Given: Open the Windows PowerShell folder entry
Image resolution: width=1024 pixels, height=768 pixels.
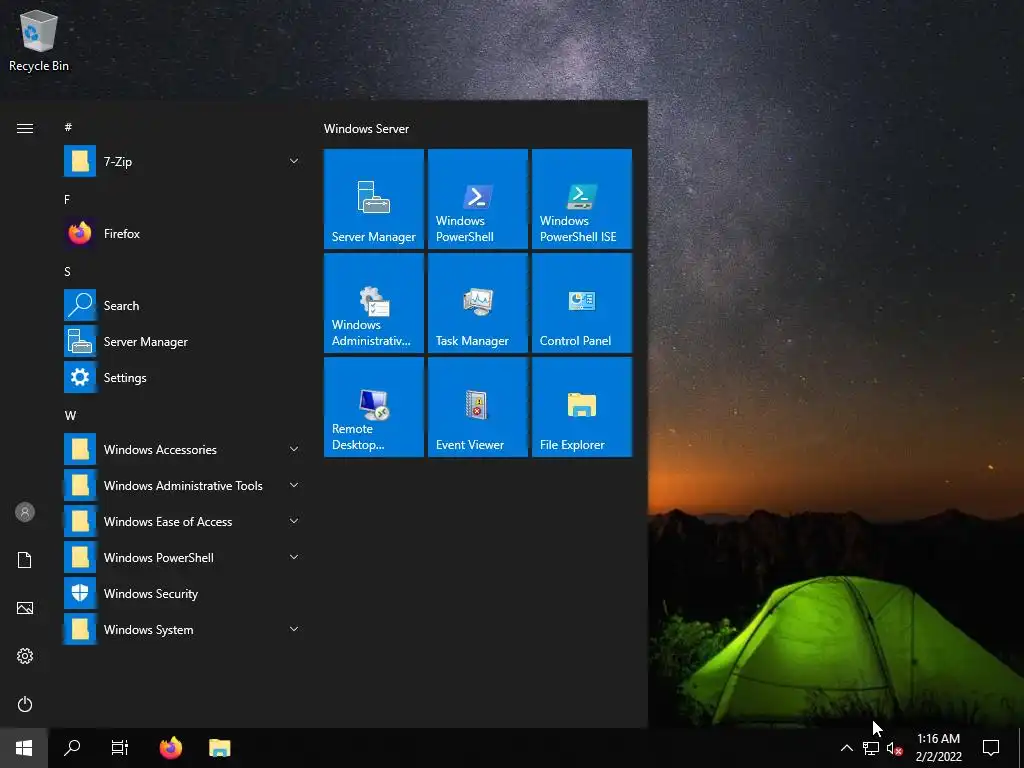Looking at the screenshot, I should coord(183,557).
